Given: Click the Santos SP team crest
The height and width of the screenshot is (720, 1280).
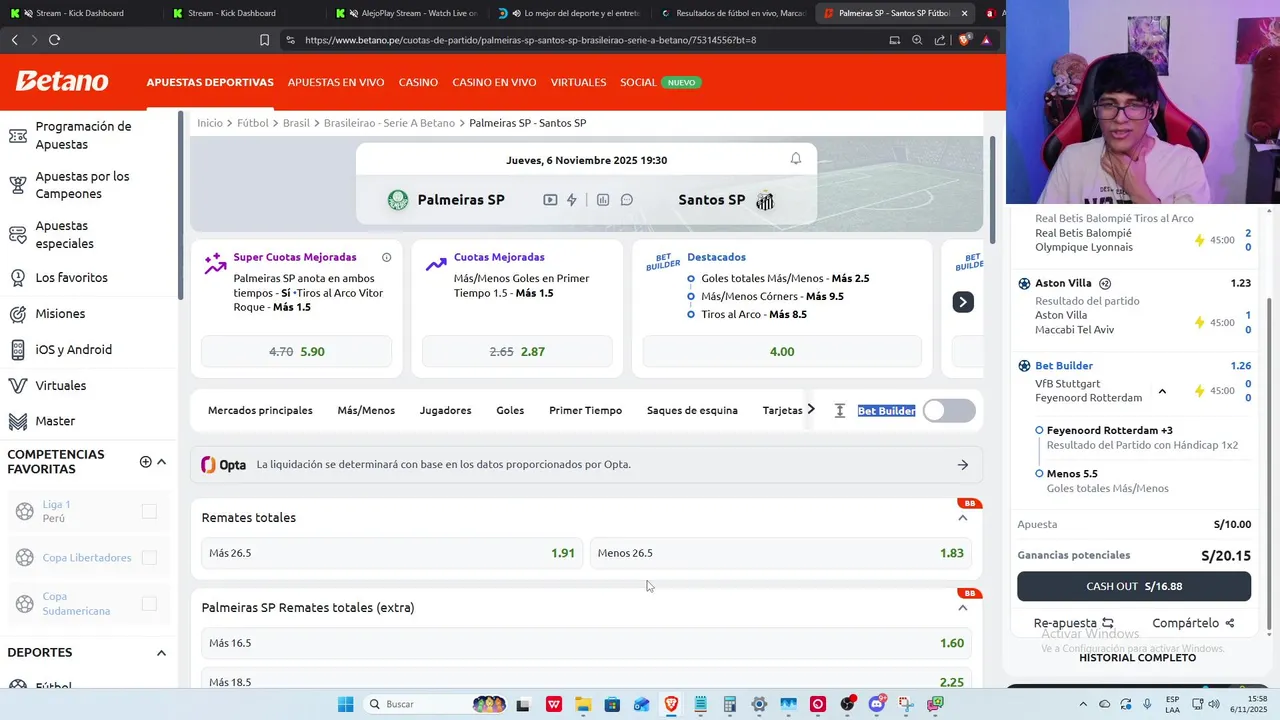Looking at the screenshot, I should 765,201.
